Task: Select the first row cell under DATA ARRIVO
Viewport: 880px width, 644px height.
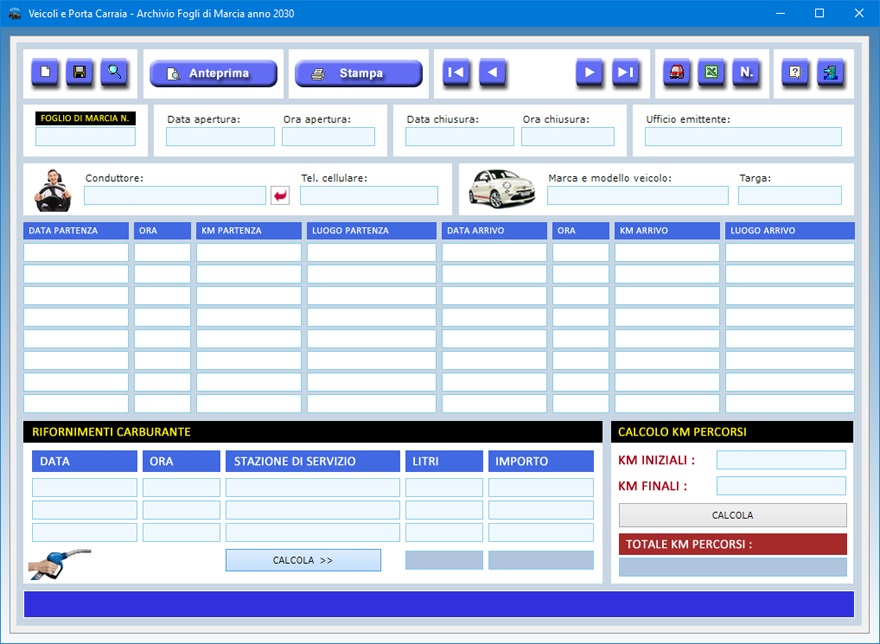Action: point(494,252)
